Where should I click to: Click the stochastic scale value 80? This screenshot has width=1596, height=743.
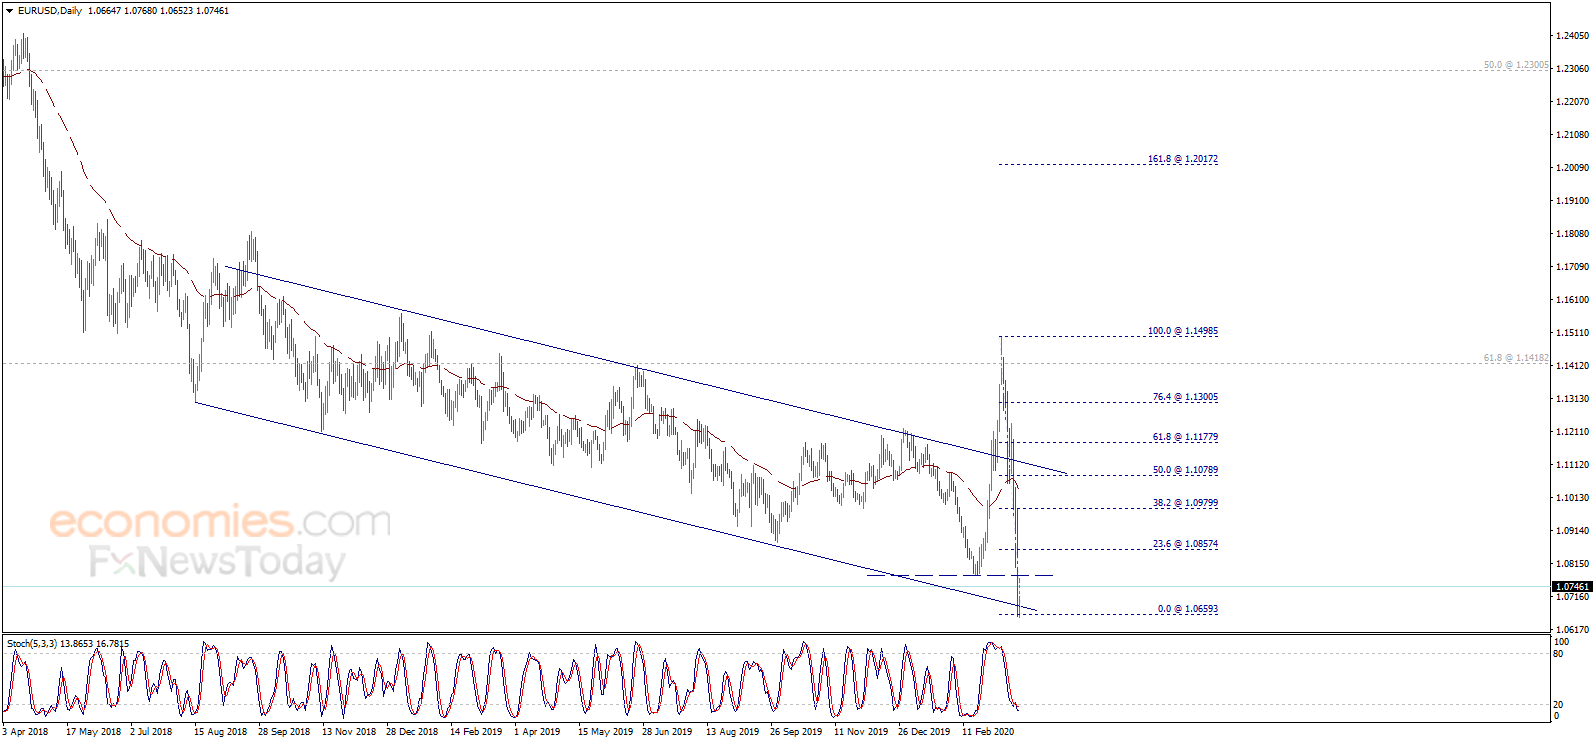coord(1558,654)
